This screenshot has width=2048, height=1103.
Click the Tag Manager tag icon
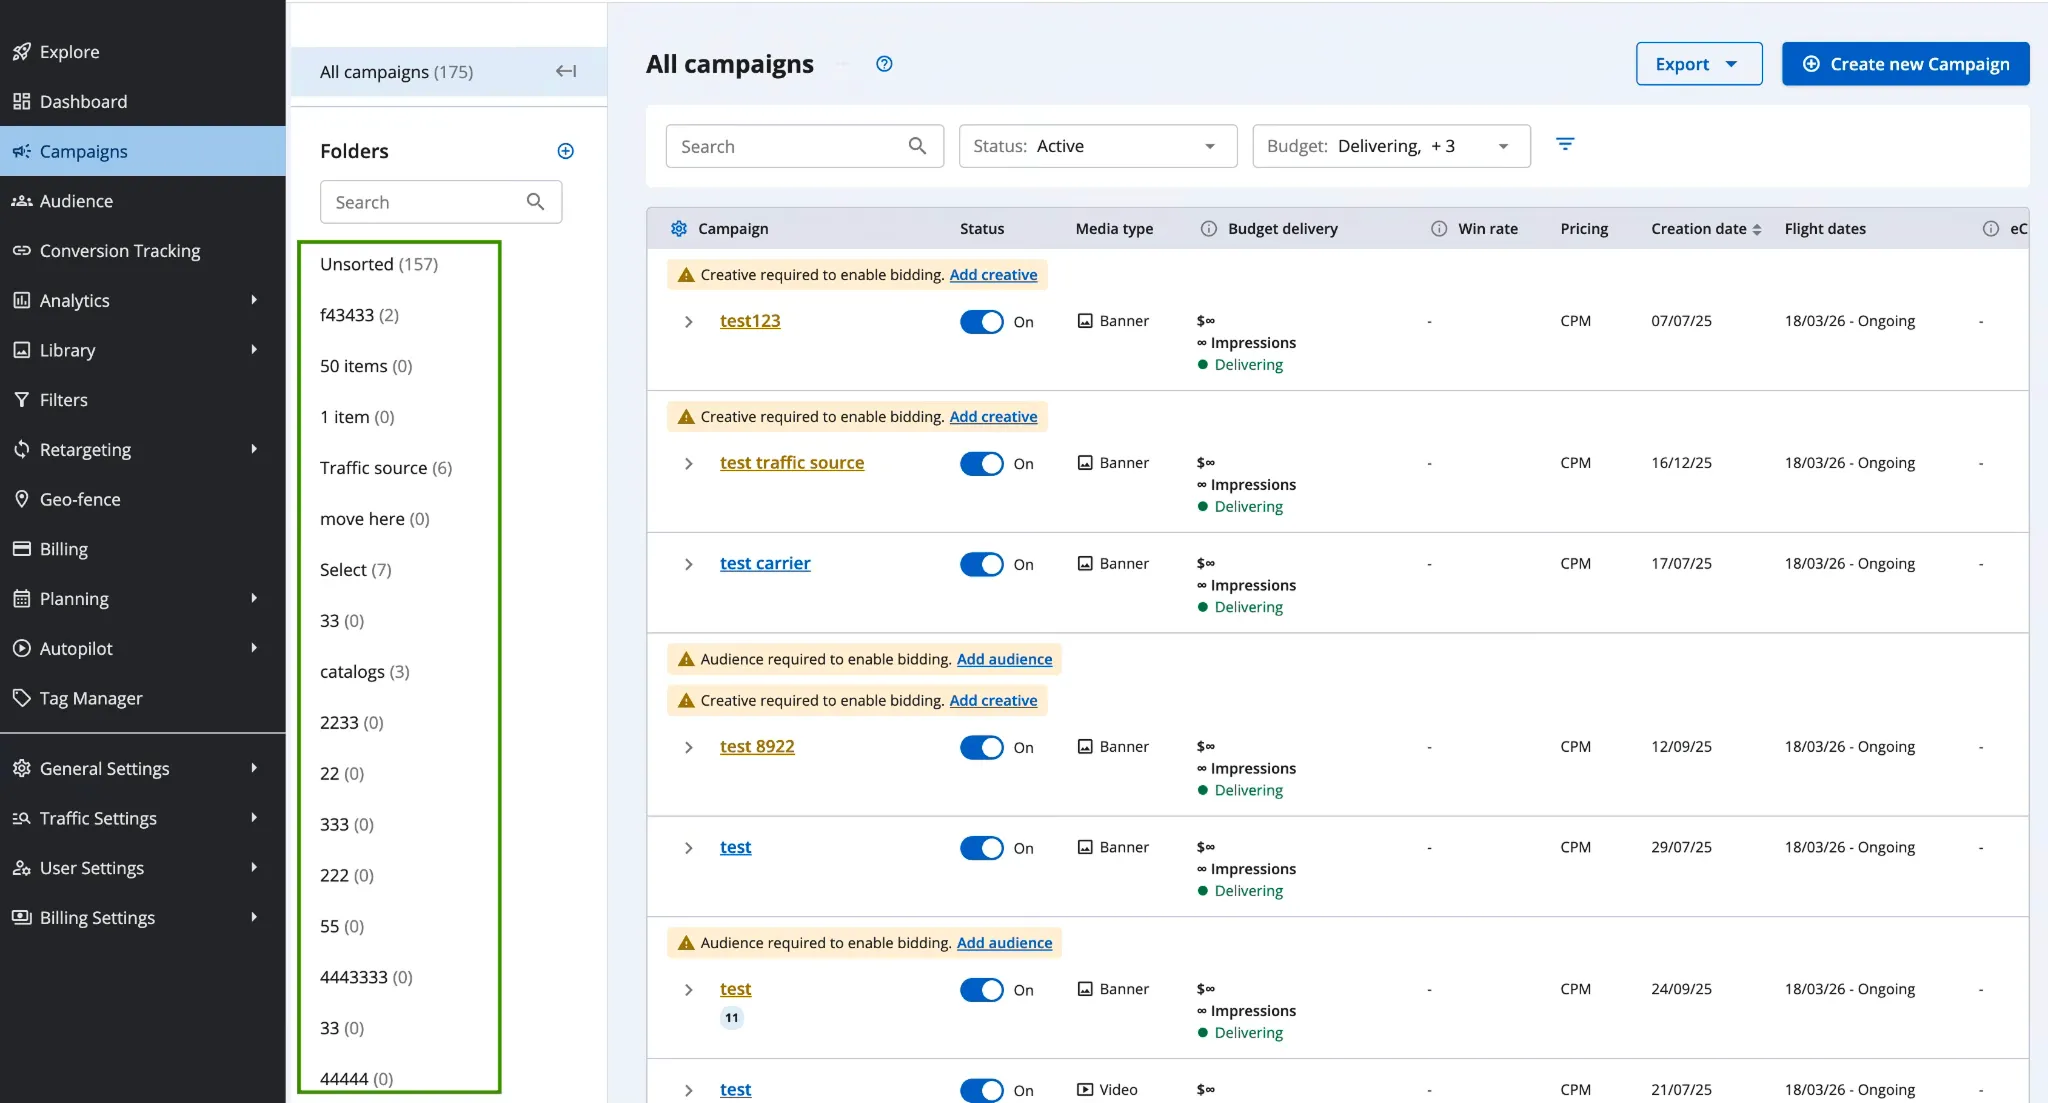point(21,698)
